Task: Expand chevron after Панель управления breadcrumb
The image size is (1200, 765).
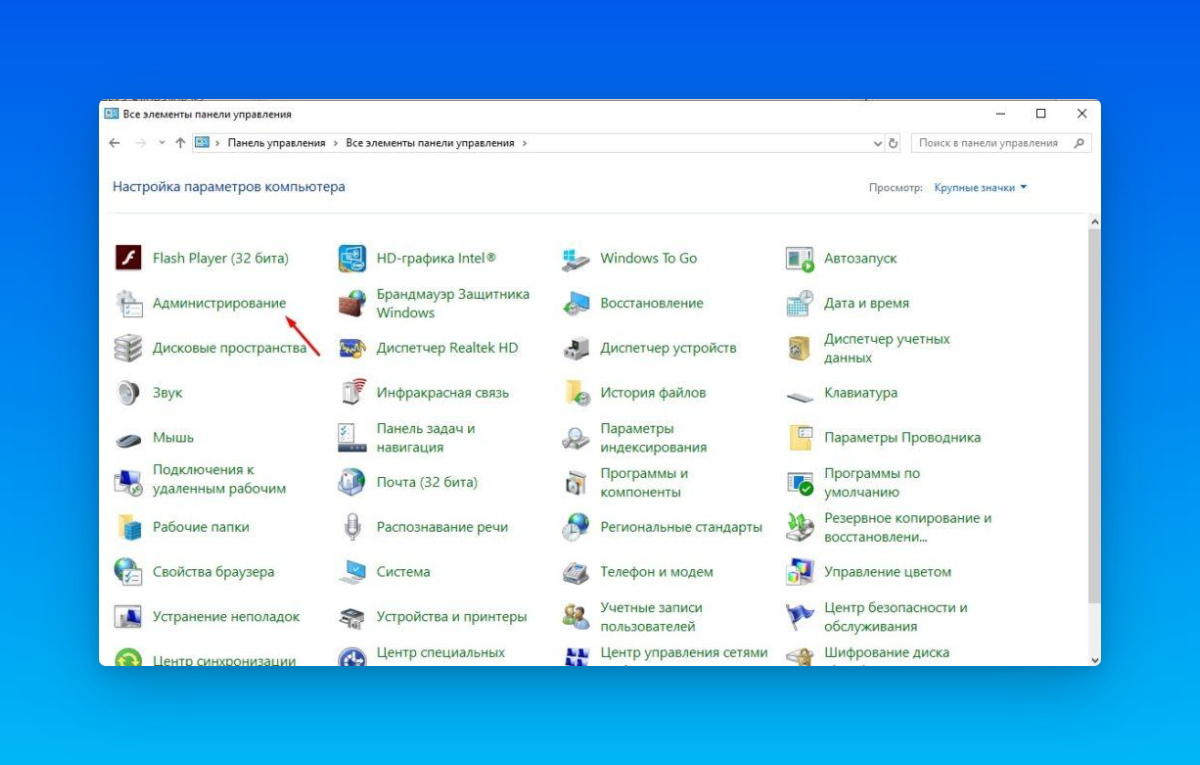Action: tap(336, 143)
